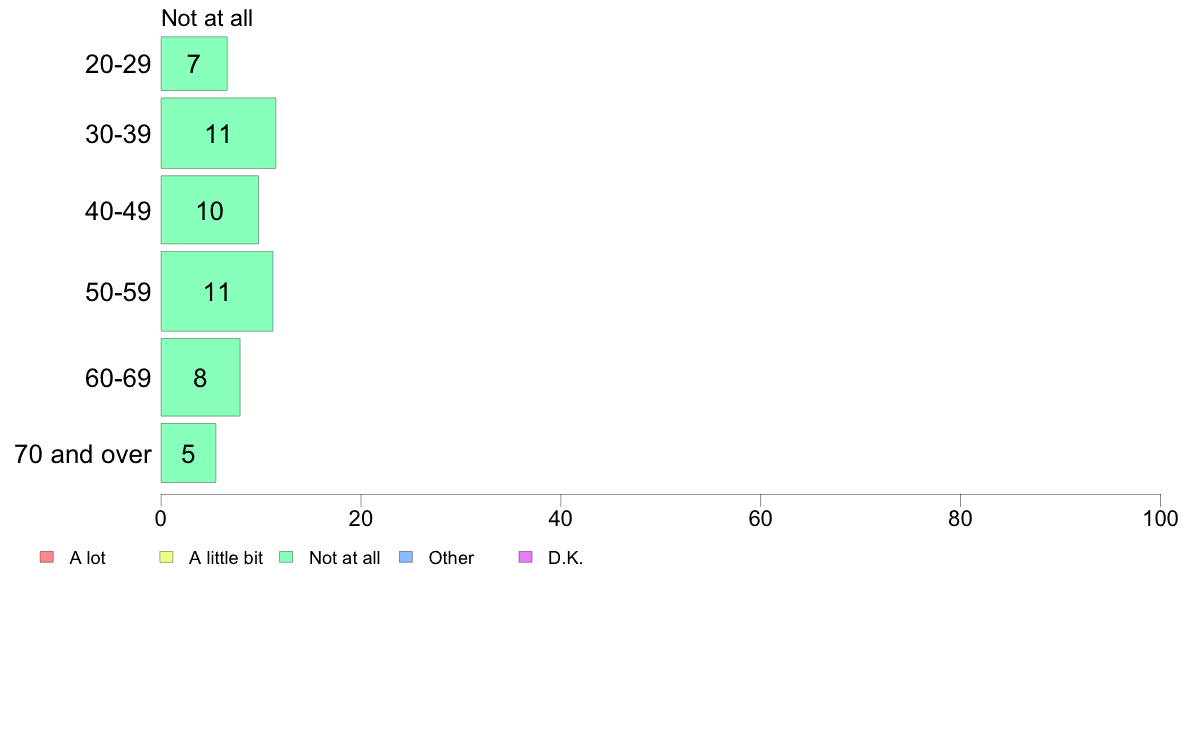1188x736 pixels.
Task: Click the '50-59' age group label
Action: click(118, 293)
